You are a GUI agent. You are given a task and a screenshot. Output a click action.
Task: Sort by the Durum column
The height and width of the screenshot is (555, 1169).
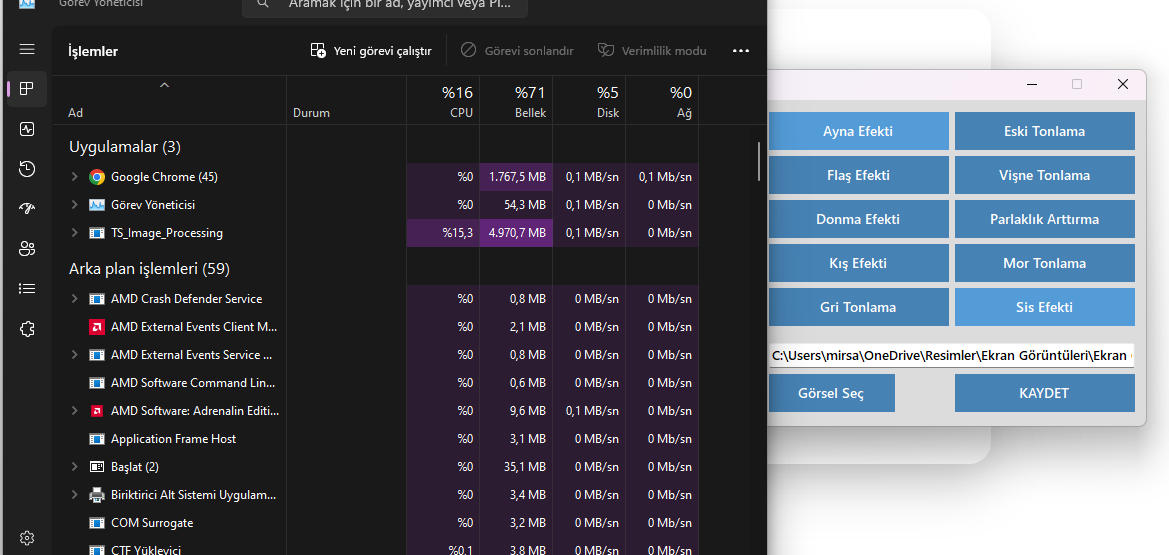347,101
